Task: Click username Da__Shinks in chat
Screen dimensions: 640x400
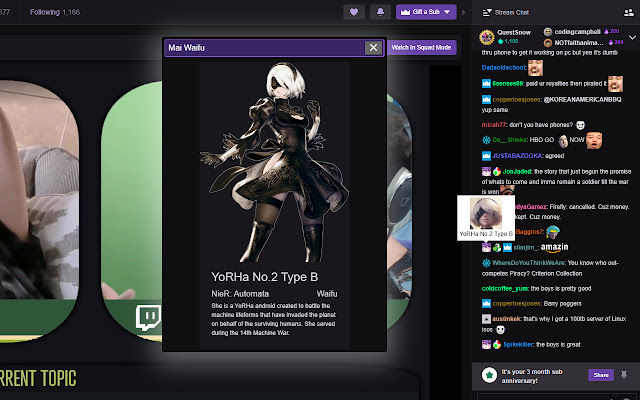Action: (x=509, y=140)
